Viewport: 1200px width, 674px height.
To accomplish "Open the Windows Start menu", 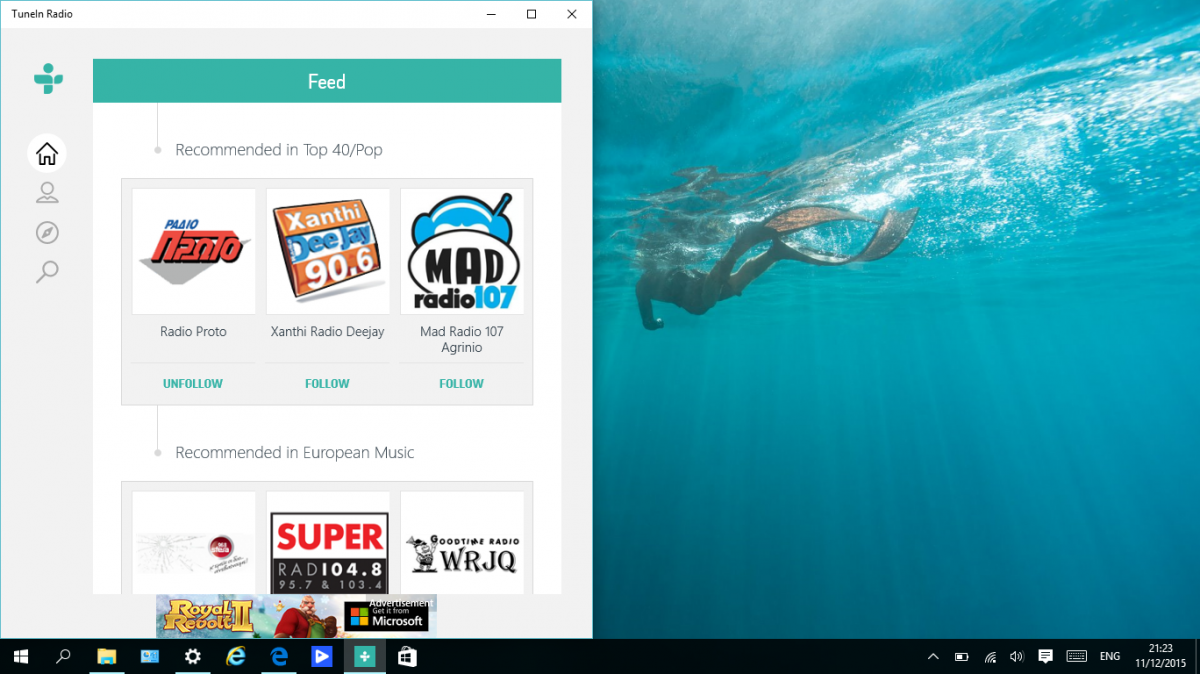I will (x=21, y=657).
